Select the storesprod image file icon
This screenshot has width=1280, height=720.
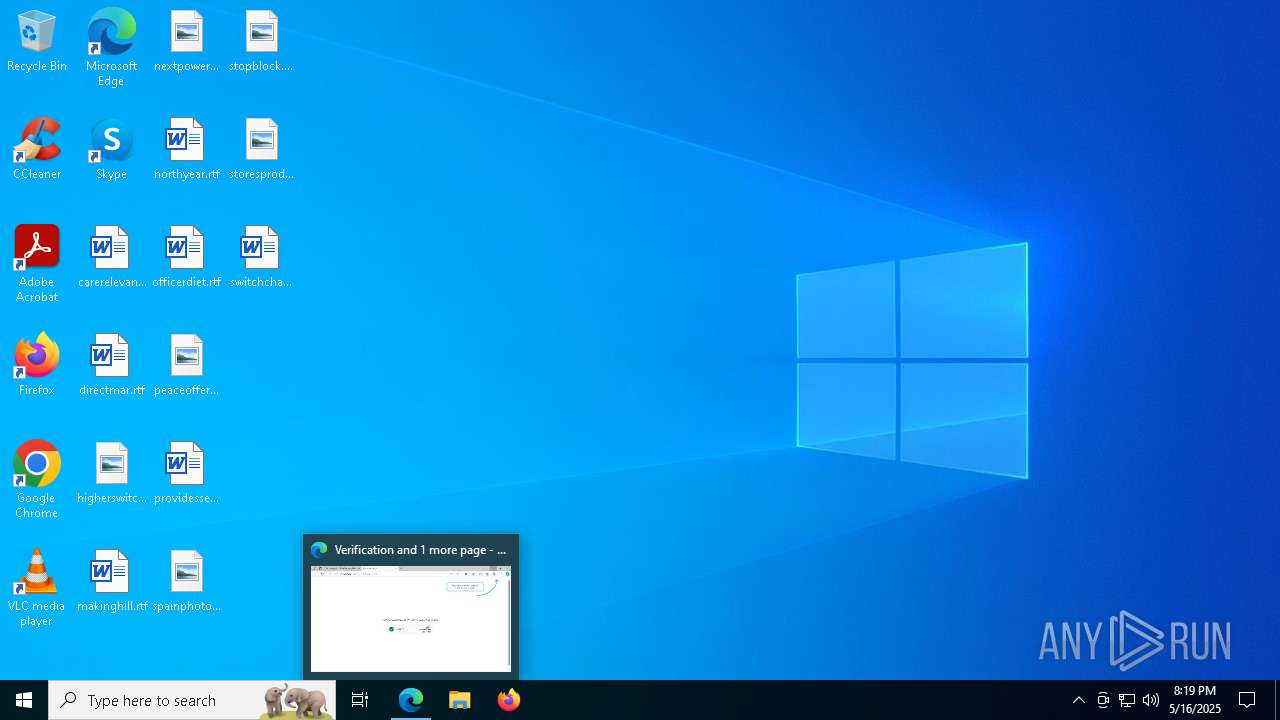261,150
